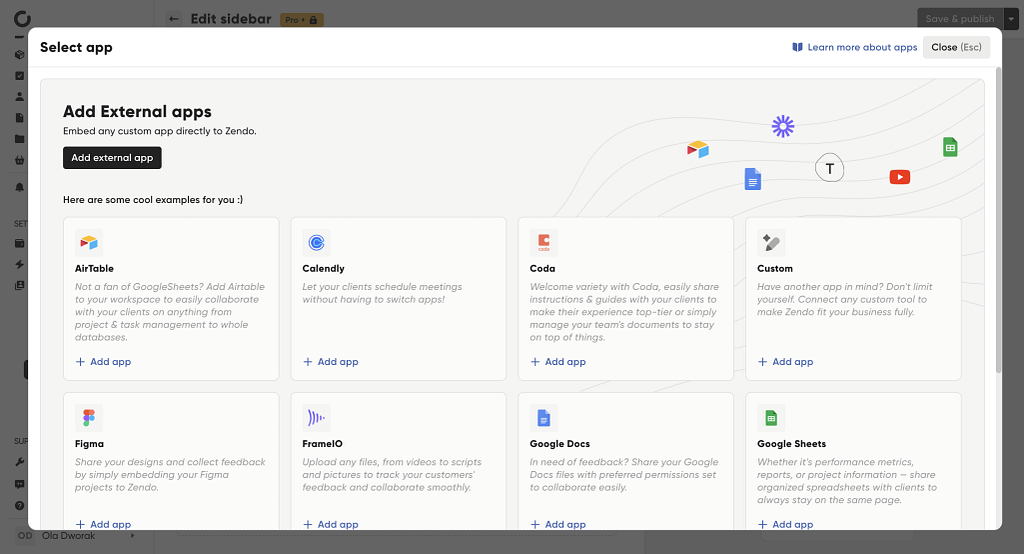The width and height of the screenshot is (1024, 554).
Task: Click the Pro+ lock badge
Action: coord(302,20)
